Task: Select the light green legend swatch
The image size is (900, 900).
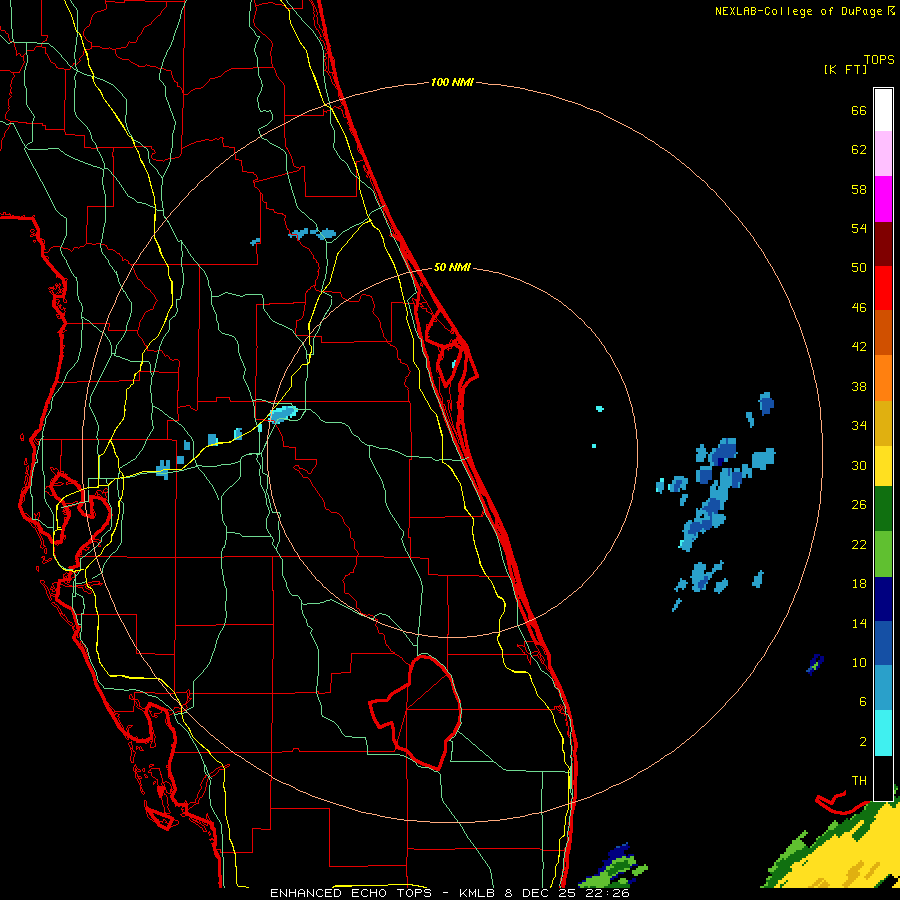Action: coord(883,554)
